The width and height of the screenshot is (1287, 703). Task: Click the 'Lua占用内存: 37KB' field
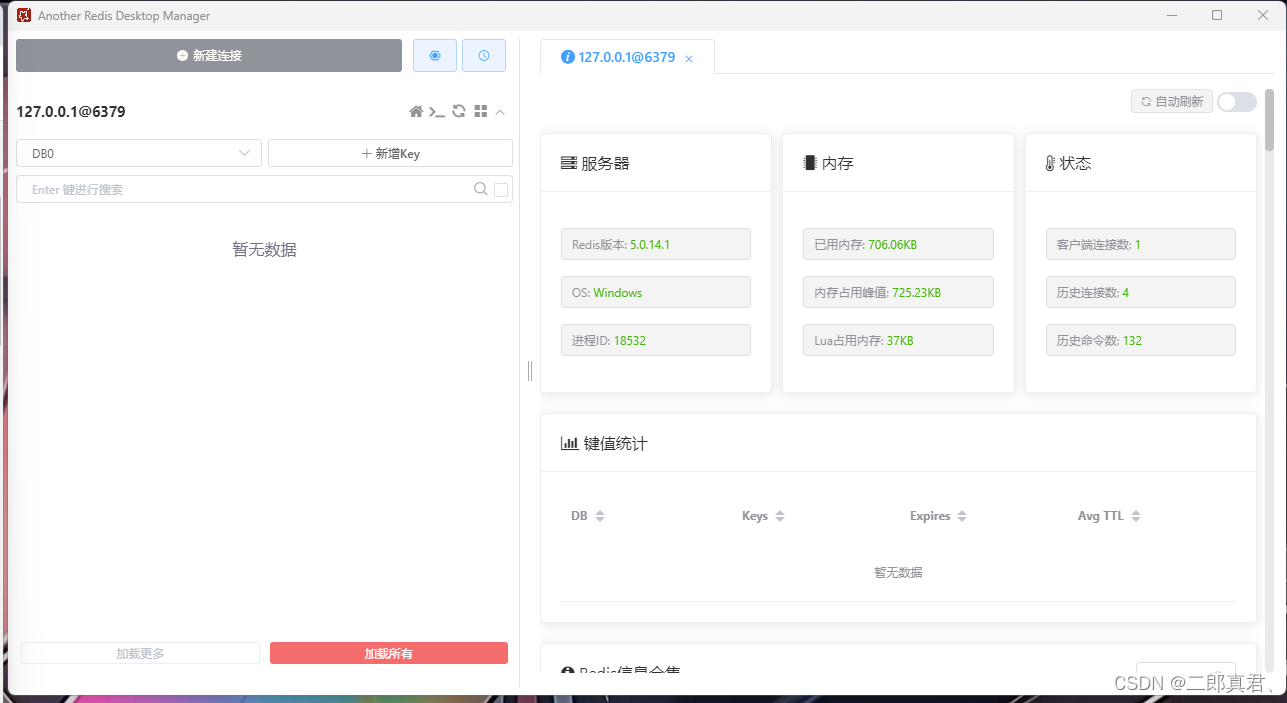[898, 340]
